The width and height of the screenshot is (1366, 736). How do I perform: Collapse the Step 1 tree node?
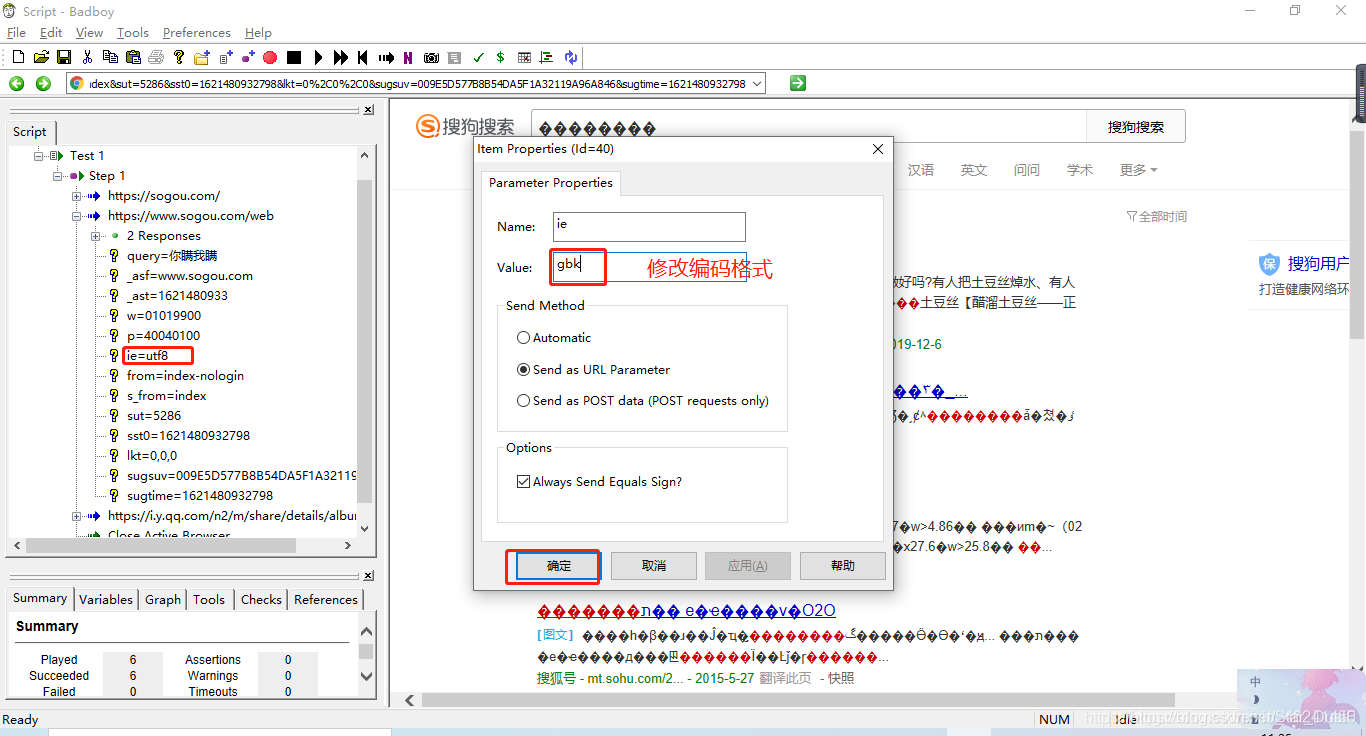click(58, 176)
